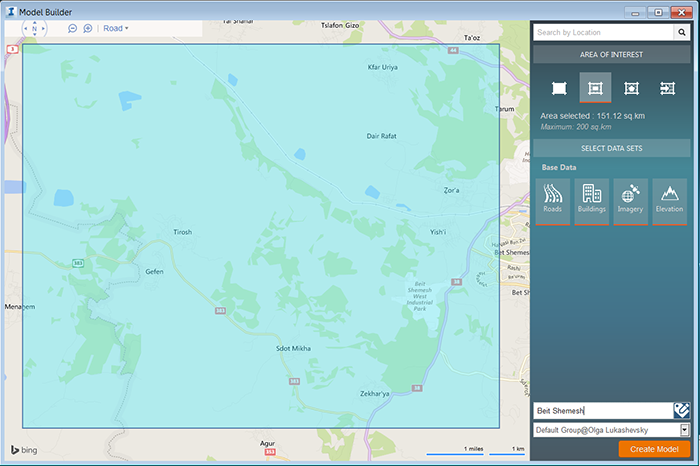
Task: Select the full map extent area tool
Action: [559, 88]
